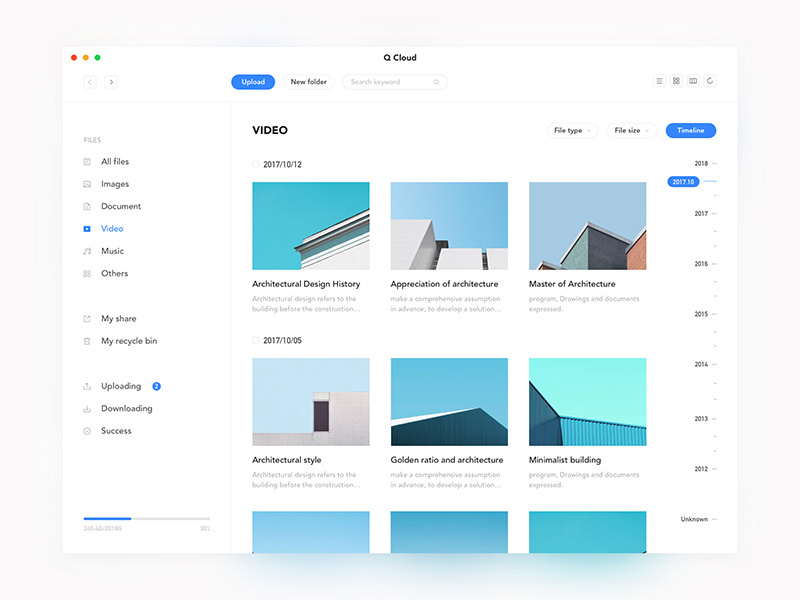Click the Architectural Design History title
The width and height of the screenshot is (800, 600).
(306, 284)
